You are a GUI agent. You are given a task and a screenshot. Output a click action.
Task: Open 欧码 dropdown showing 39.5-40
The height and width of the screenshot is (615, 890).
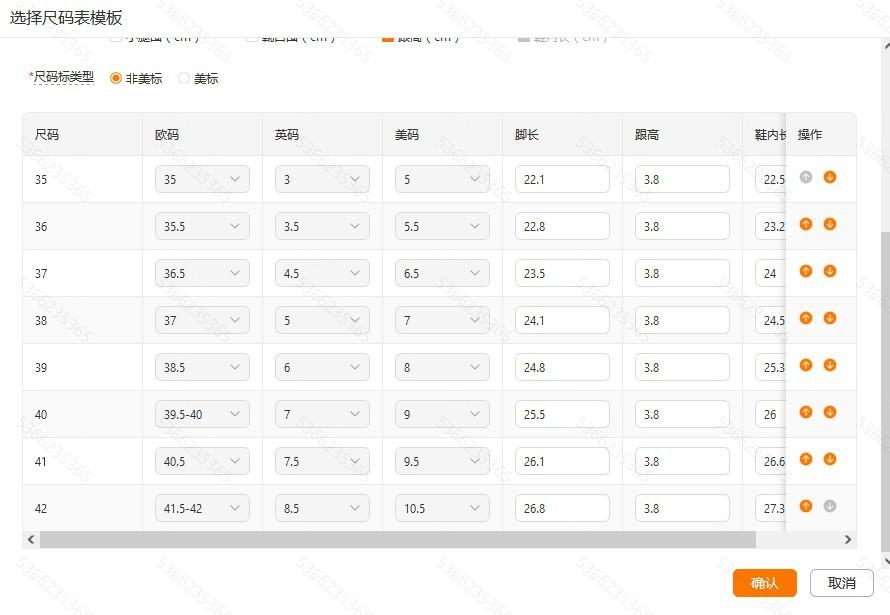202,414
